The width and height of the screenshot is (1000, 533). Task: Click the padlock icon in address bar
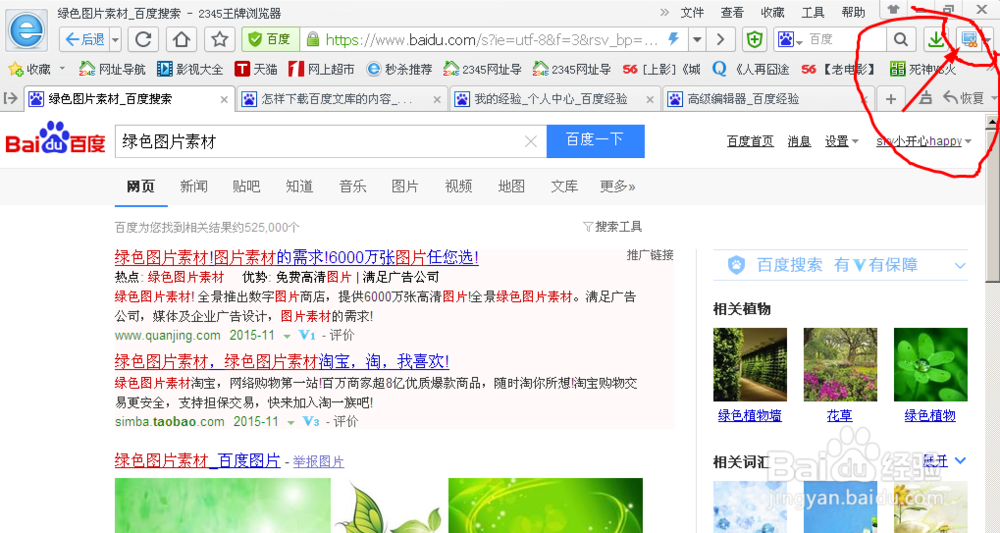312,40
